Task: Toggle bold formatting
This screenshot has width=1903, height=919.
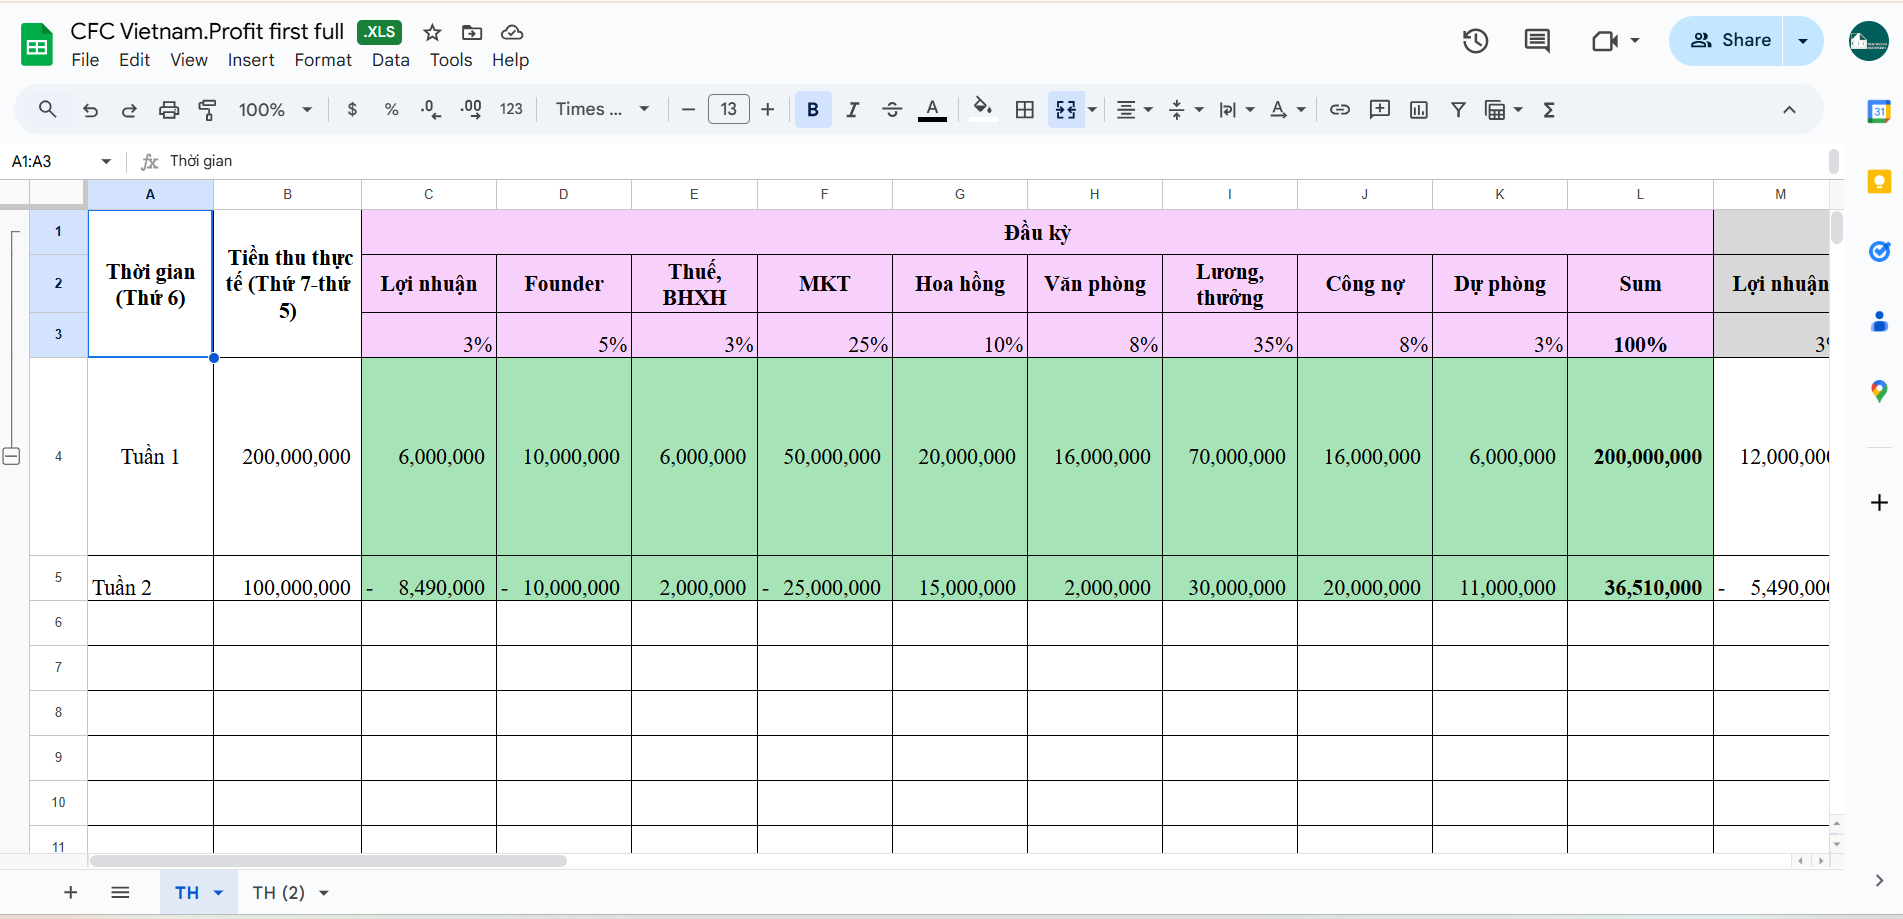Action: coord(813,110)
